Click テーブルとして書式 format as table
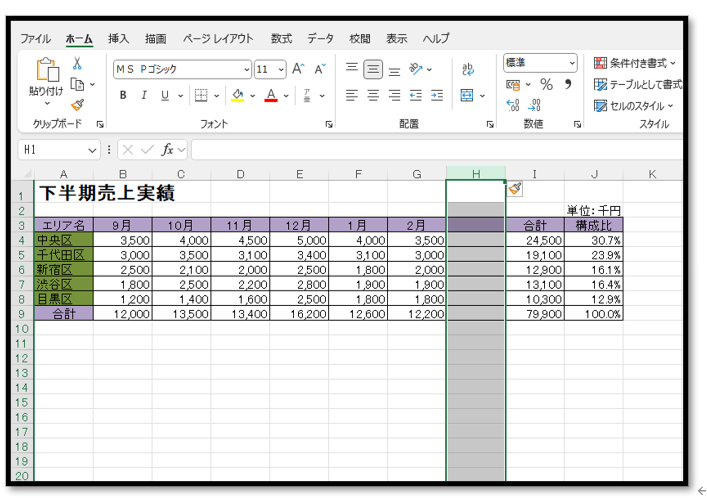The height and width of the screenshot is (500, 707). (x=638, y=84)
